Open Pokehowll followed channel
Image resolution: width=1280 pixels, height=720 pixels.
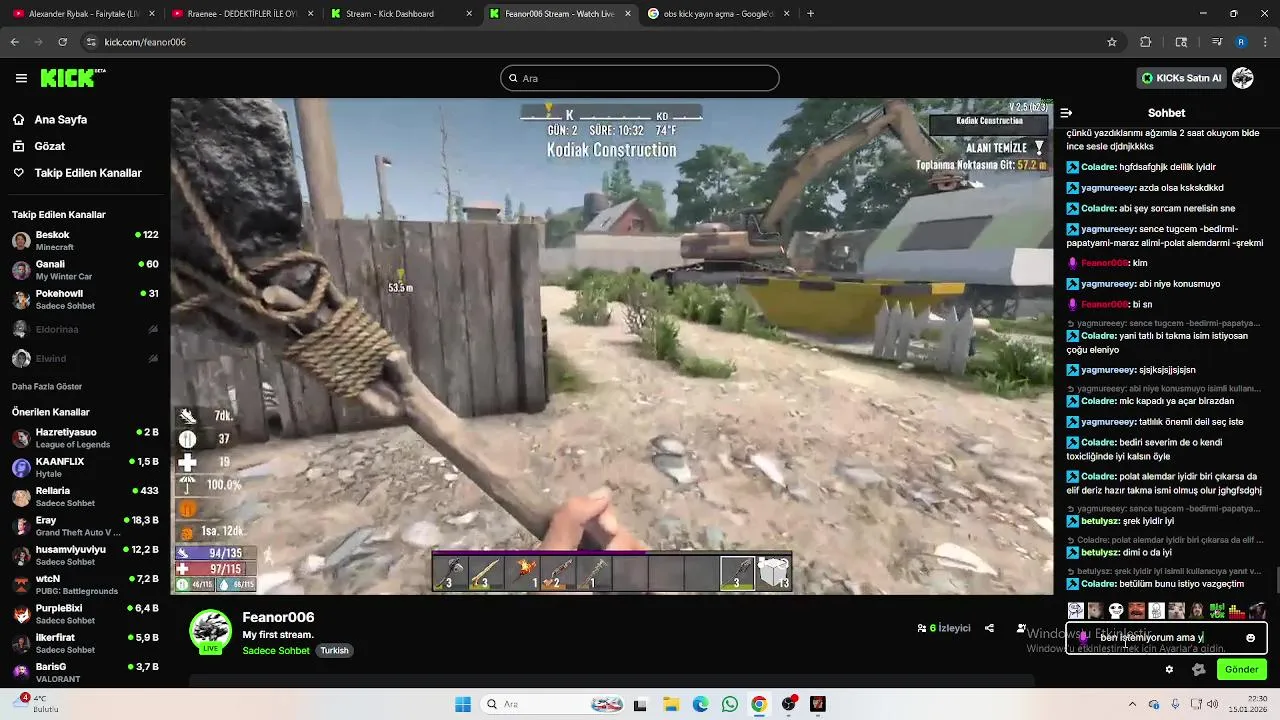[x=85, y=299]
